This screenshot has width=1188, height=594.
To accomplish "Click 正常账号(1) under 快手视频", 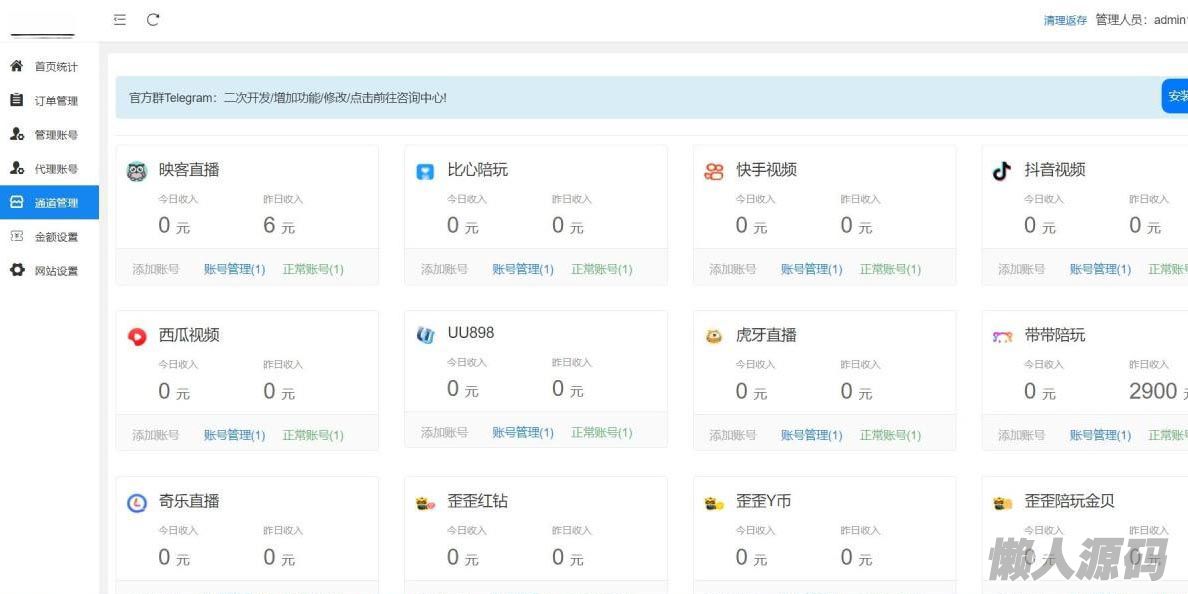I will (x=890, y=269).
